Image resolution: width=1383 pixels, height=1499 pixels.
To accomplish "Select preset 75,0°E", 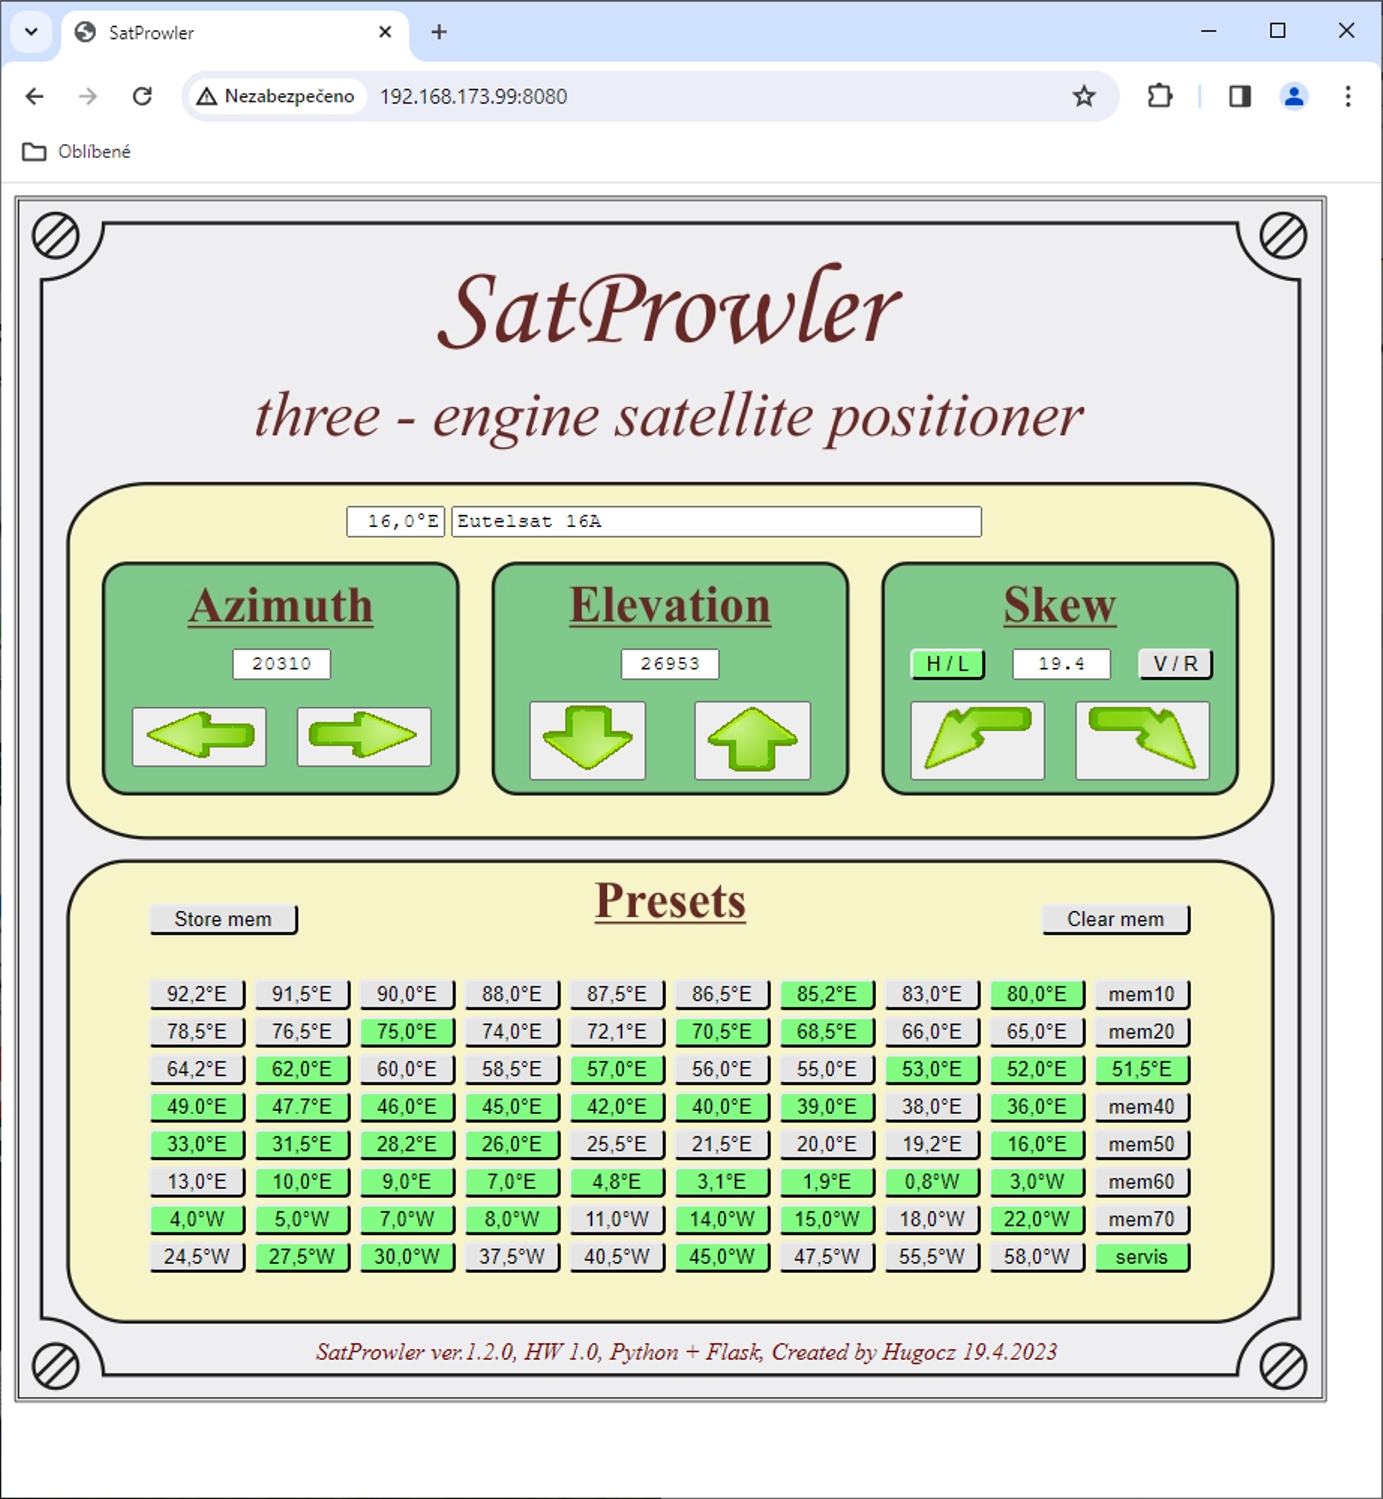I will (x=407, y=1031).
